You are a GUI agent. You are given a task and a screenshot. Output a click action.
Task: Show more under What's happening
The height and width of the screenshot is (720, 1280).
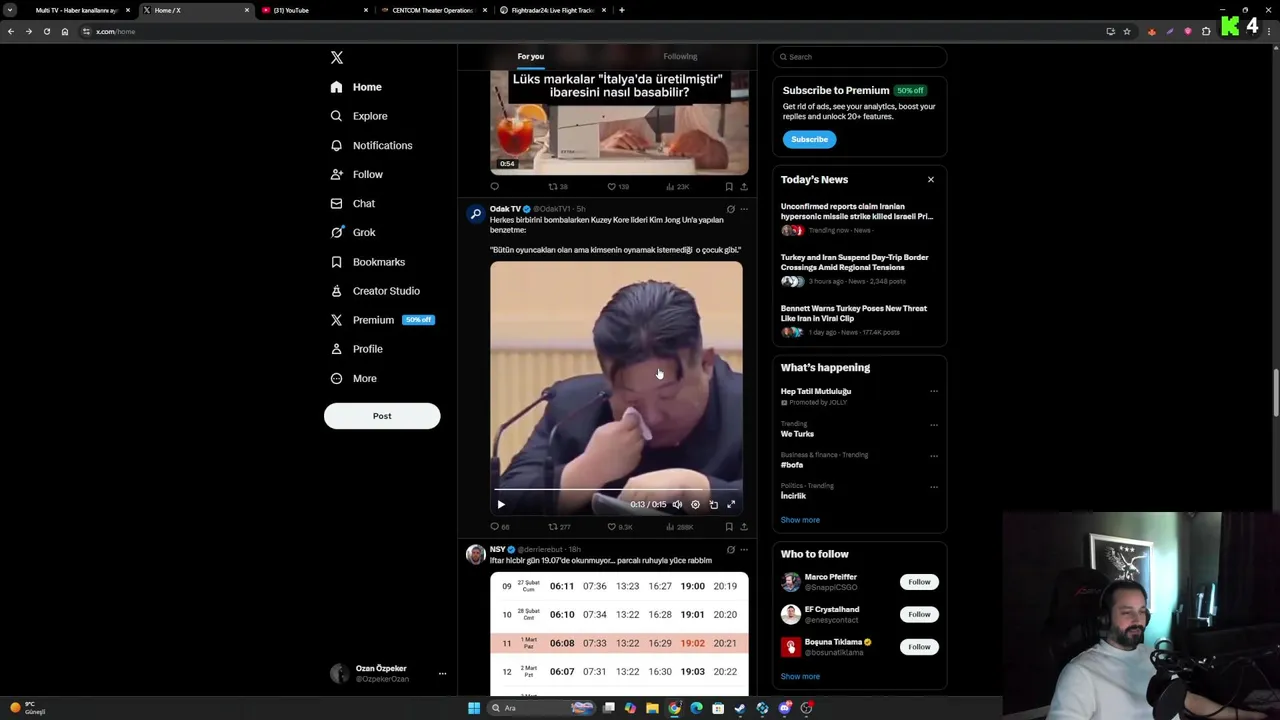point(800,520)
